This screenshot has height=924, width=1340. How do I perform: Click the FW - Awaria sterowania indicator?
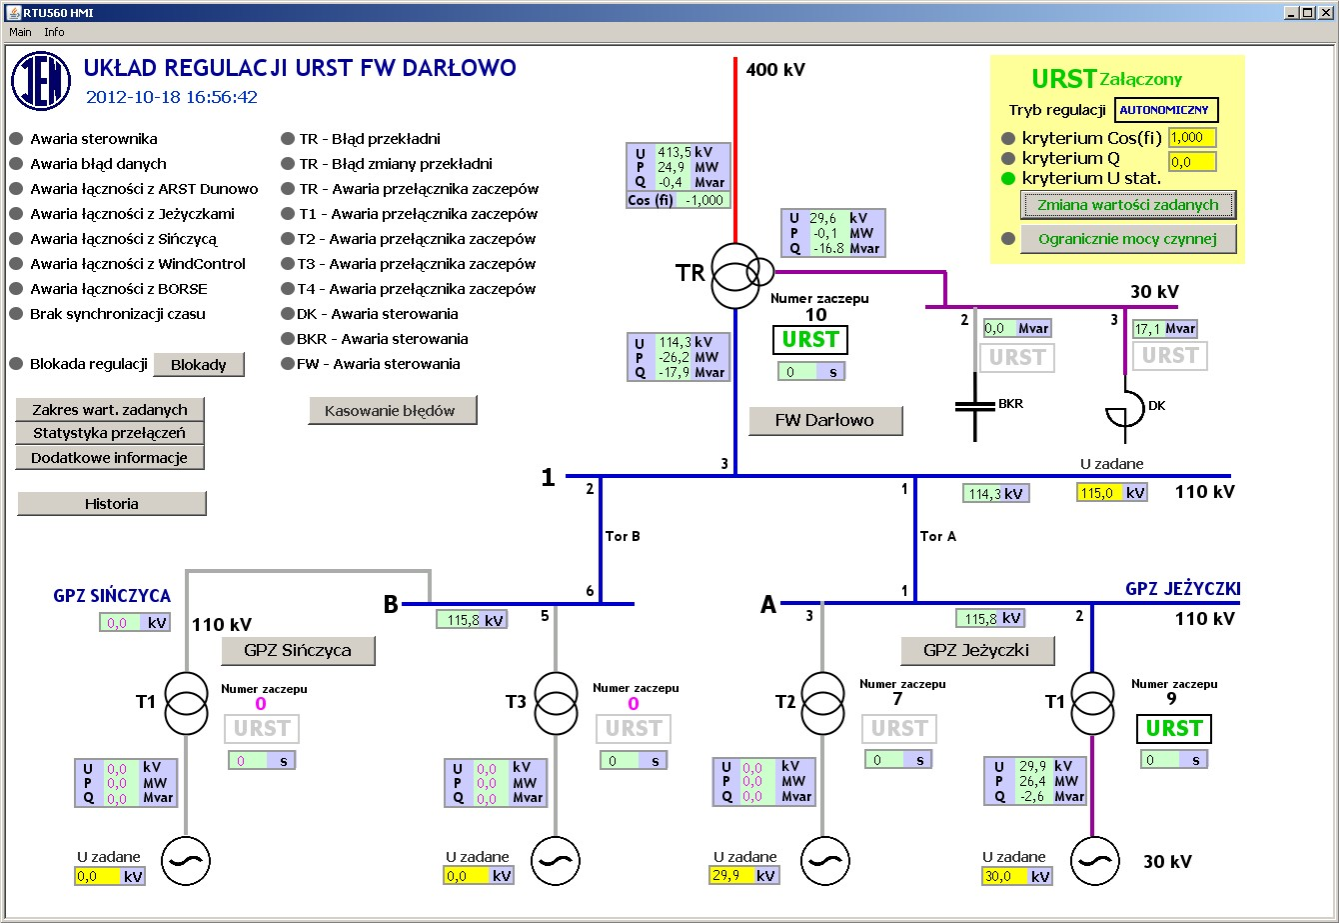coord(288,364)
